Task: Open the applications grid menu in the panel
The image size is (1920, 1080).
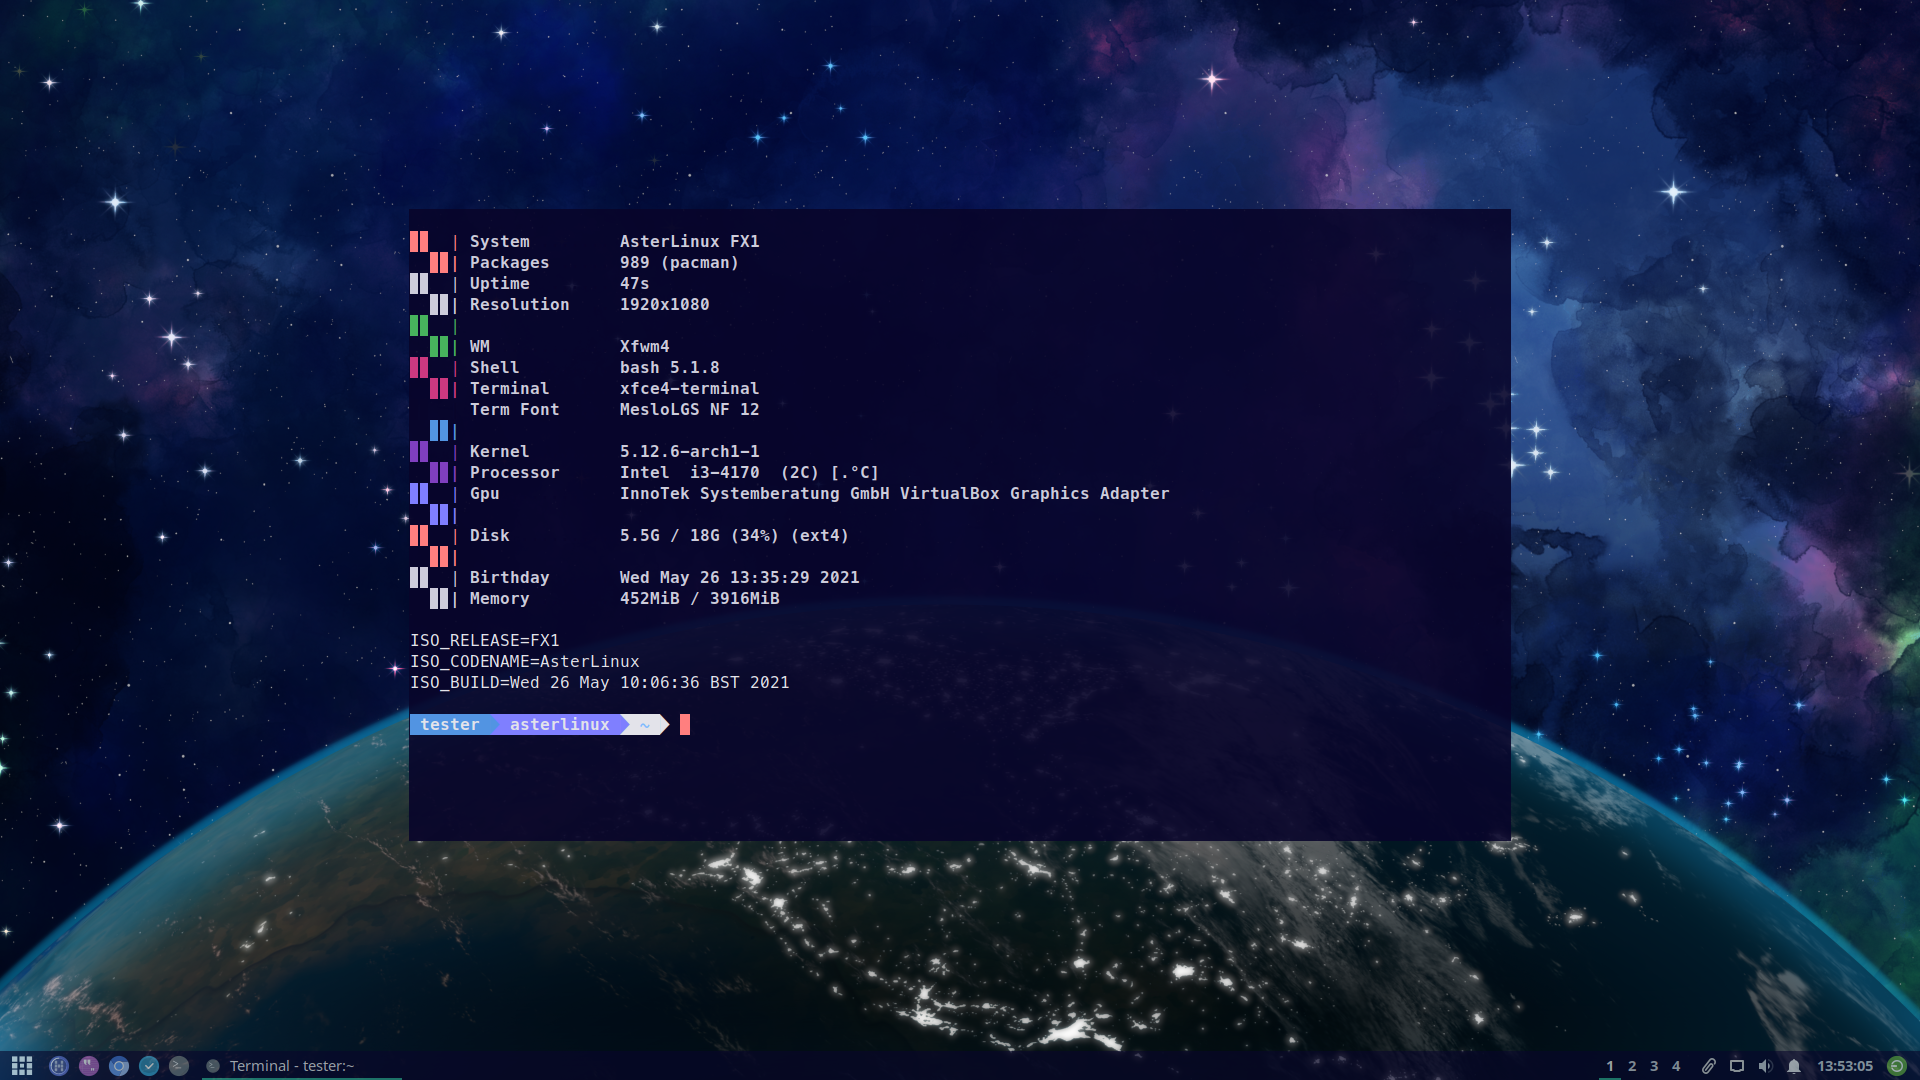Action: point(22,1066)
